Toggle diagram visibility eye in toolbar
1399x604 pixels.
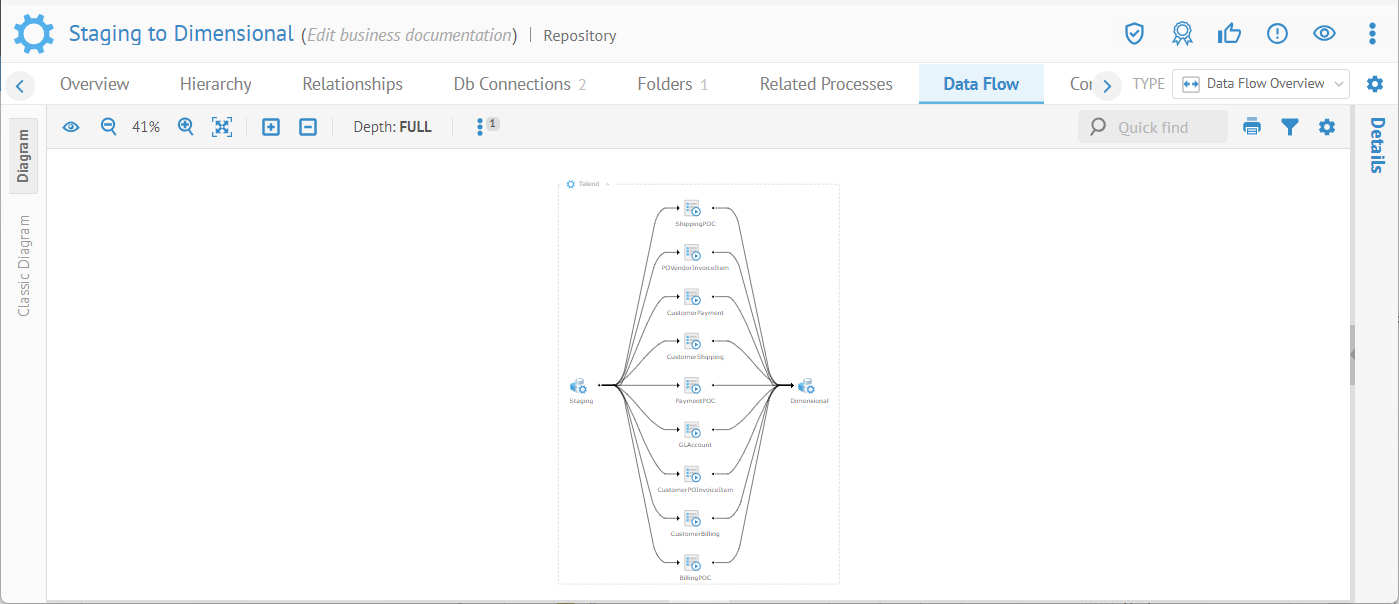pyautogui.click(x=71, y=127)
